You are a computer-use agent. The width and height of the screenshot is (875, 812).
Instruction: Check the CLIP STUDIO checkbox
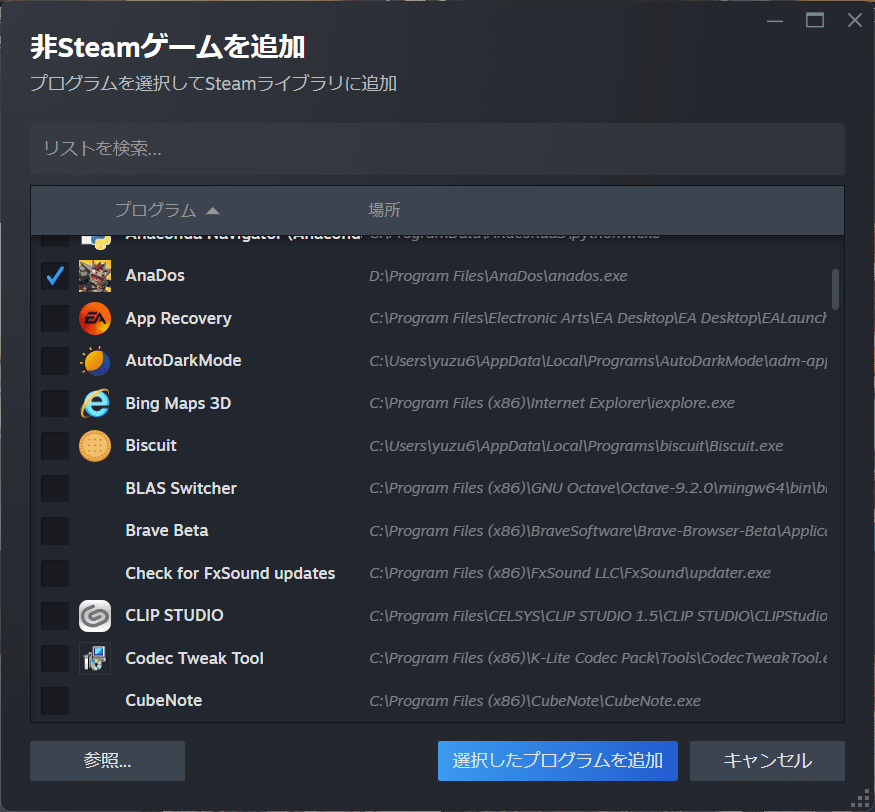tap(55, 616)
